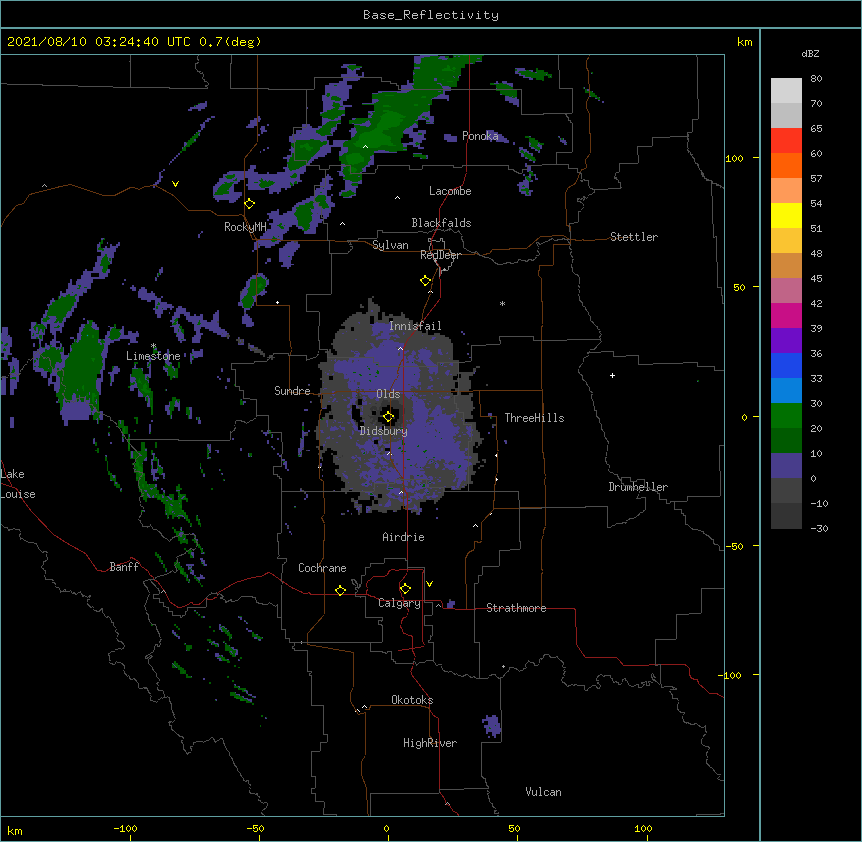Image resolution: width=862 pixels, height=842 pixels.
Task: Pick the orange 57-60 dBZ legend swatch
Action: (786, 166)
